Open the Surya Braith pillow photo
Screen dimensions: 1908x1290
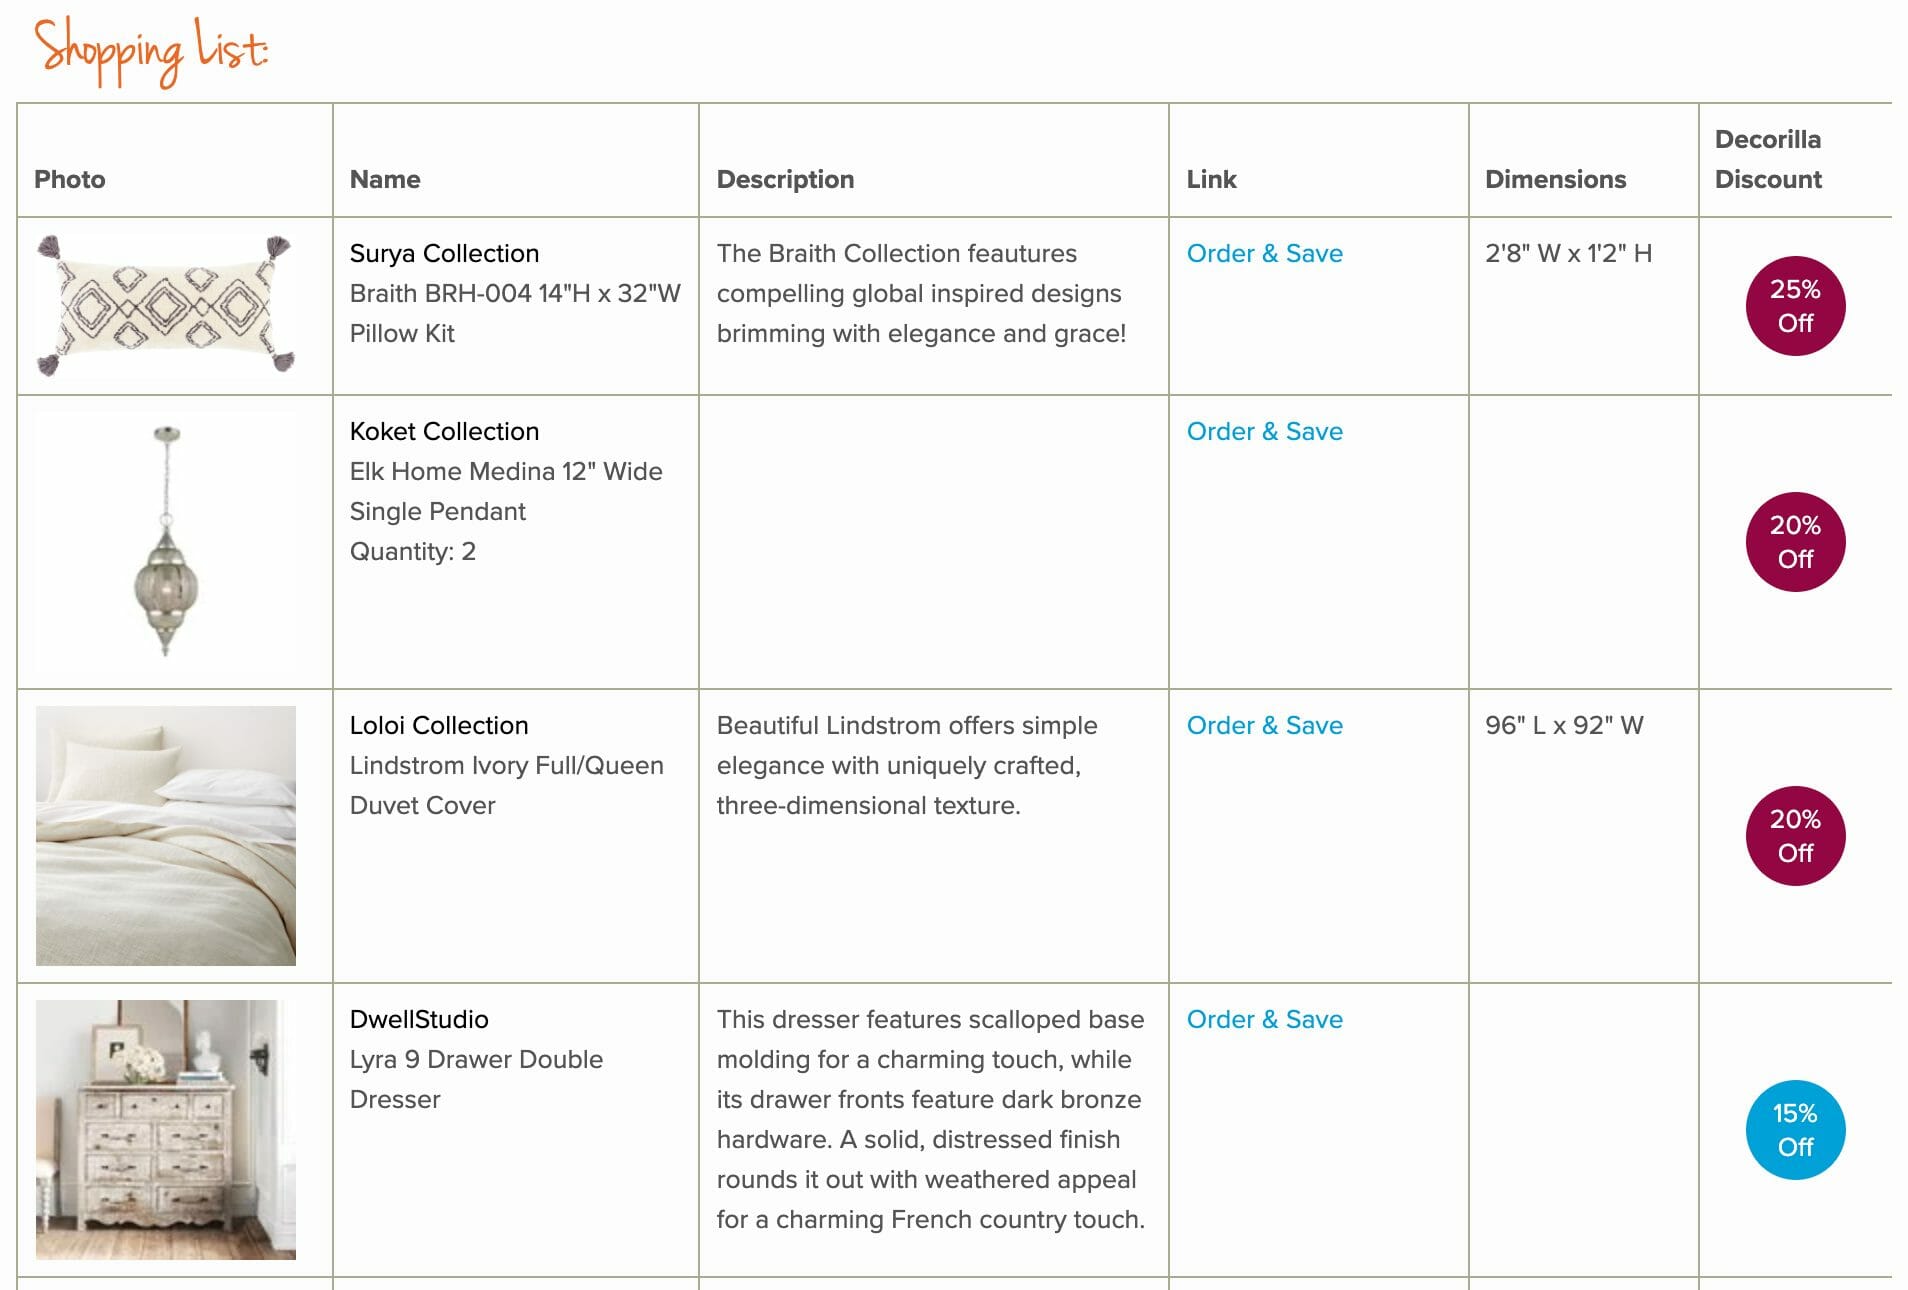coord(166,306)
